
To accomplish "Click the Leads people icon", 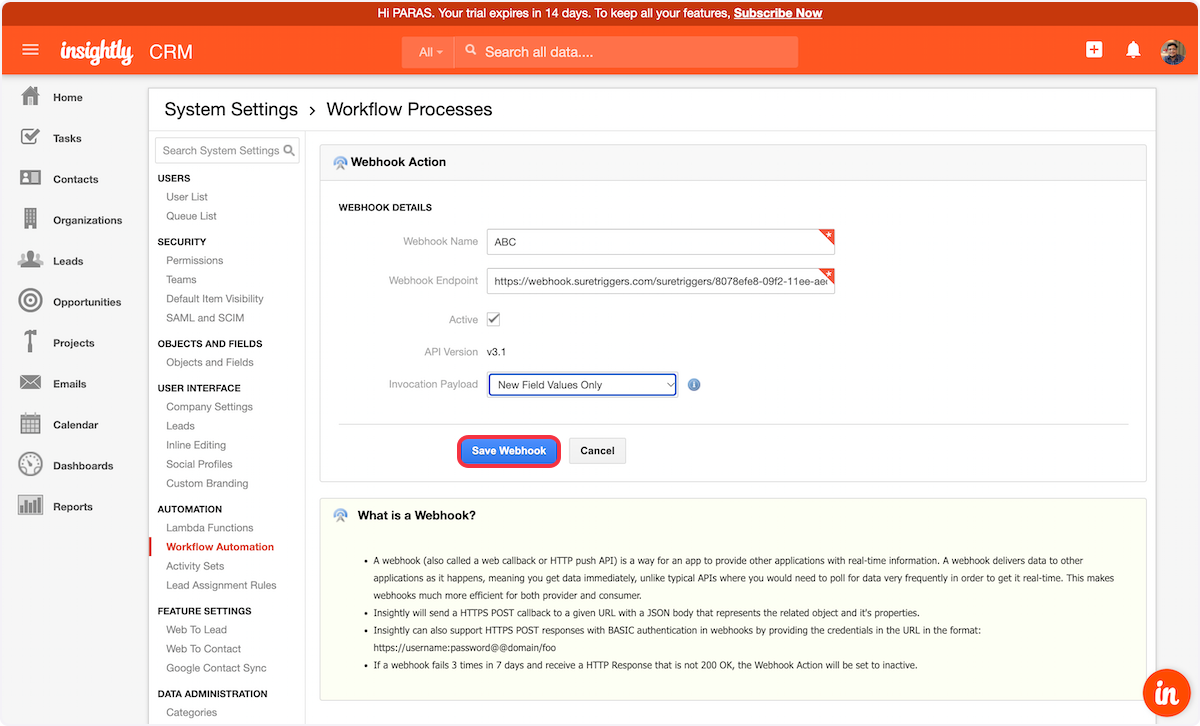I will tap(31, 260).
